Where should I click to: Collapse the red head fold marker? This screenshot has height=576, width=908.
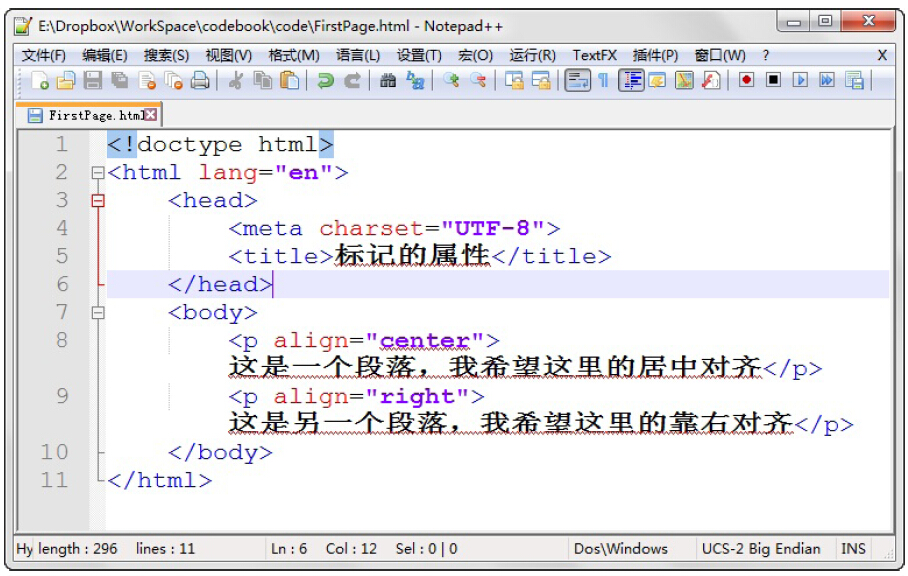98,200
